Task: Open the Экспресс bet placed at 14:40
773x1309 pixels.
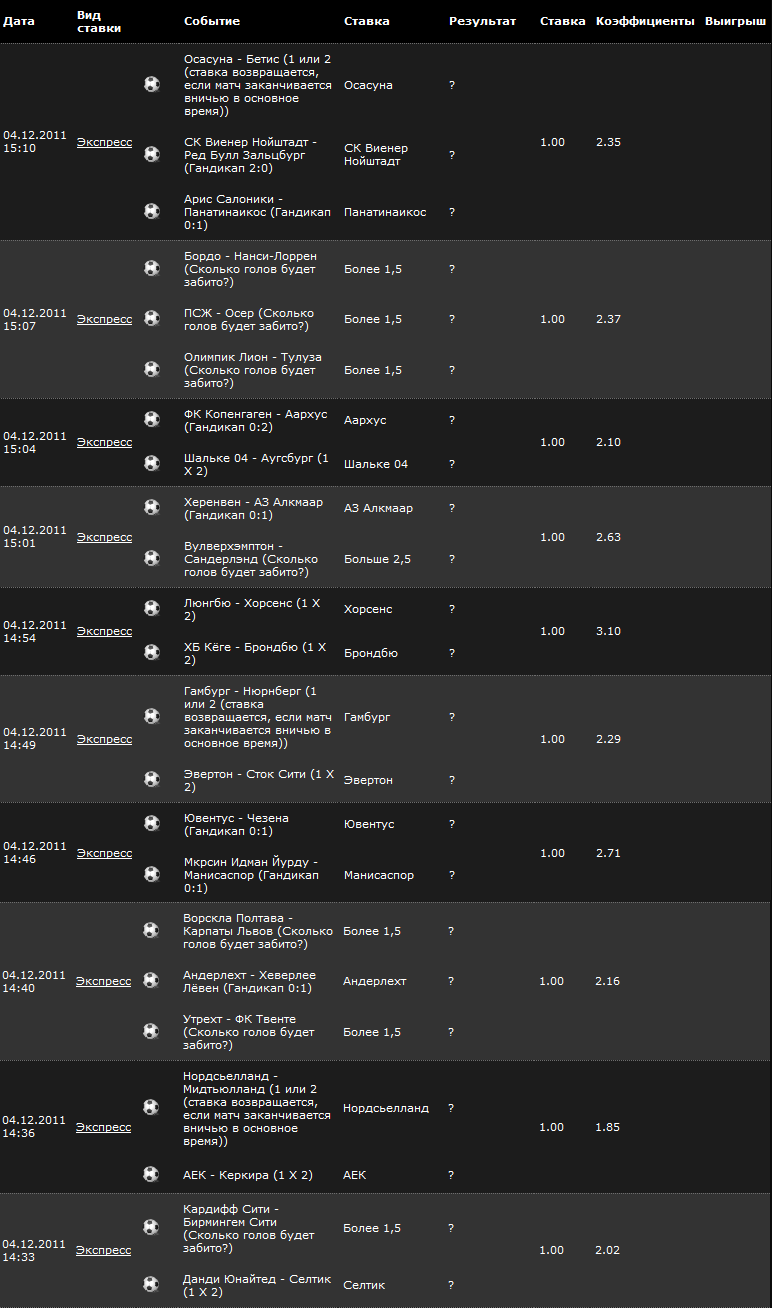Action: 103,981
